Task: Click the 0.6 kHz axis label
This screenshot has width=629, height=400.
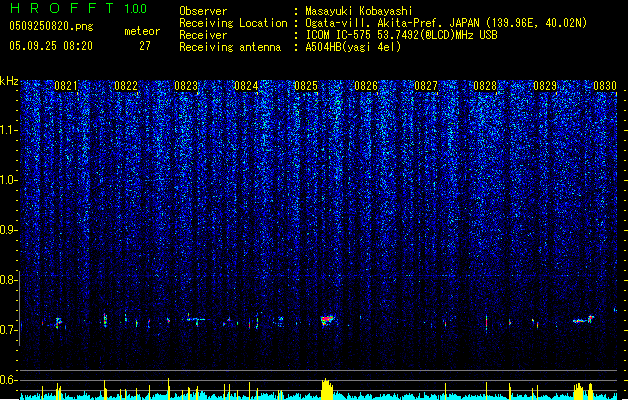Action: 9,380
